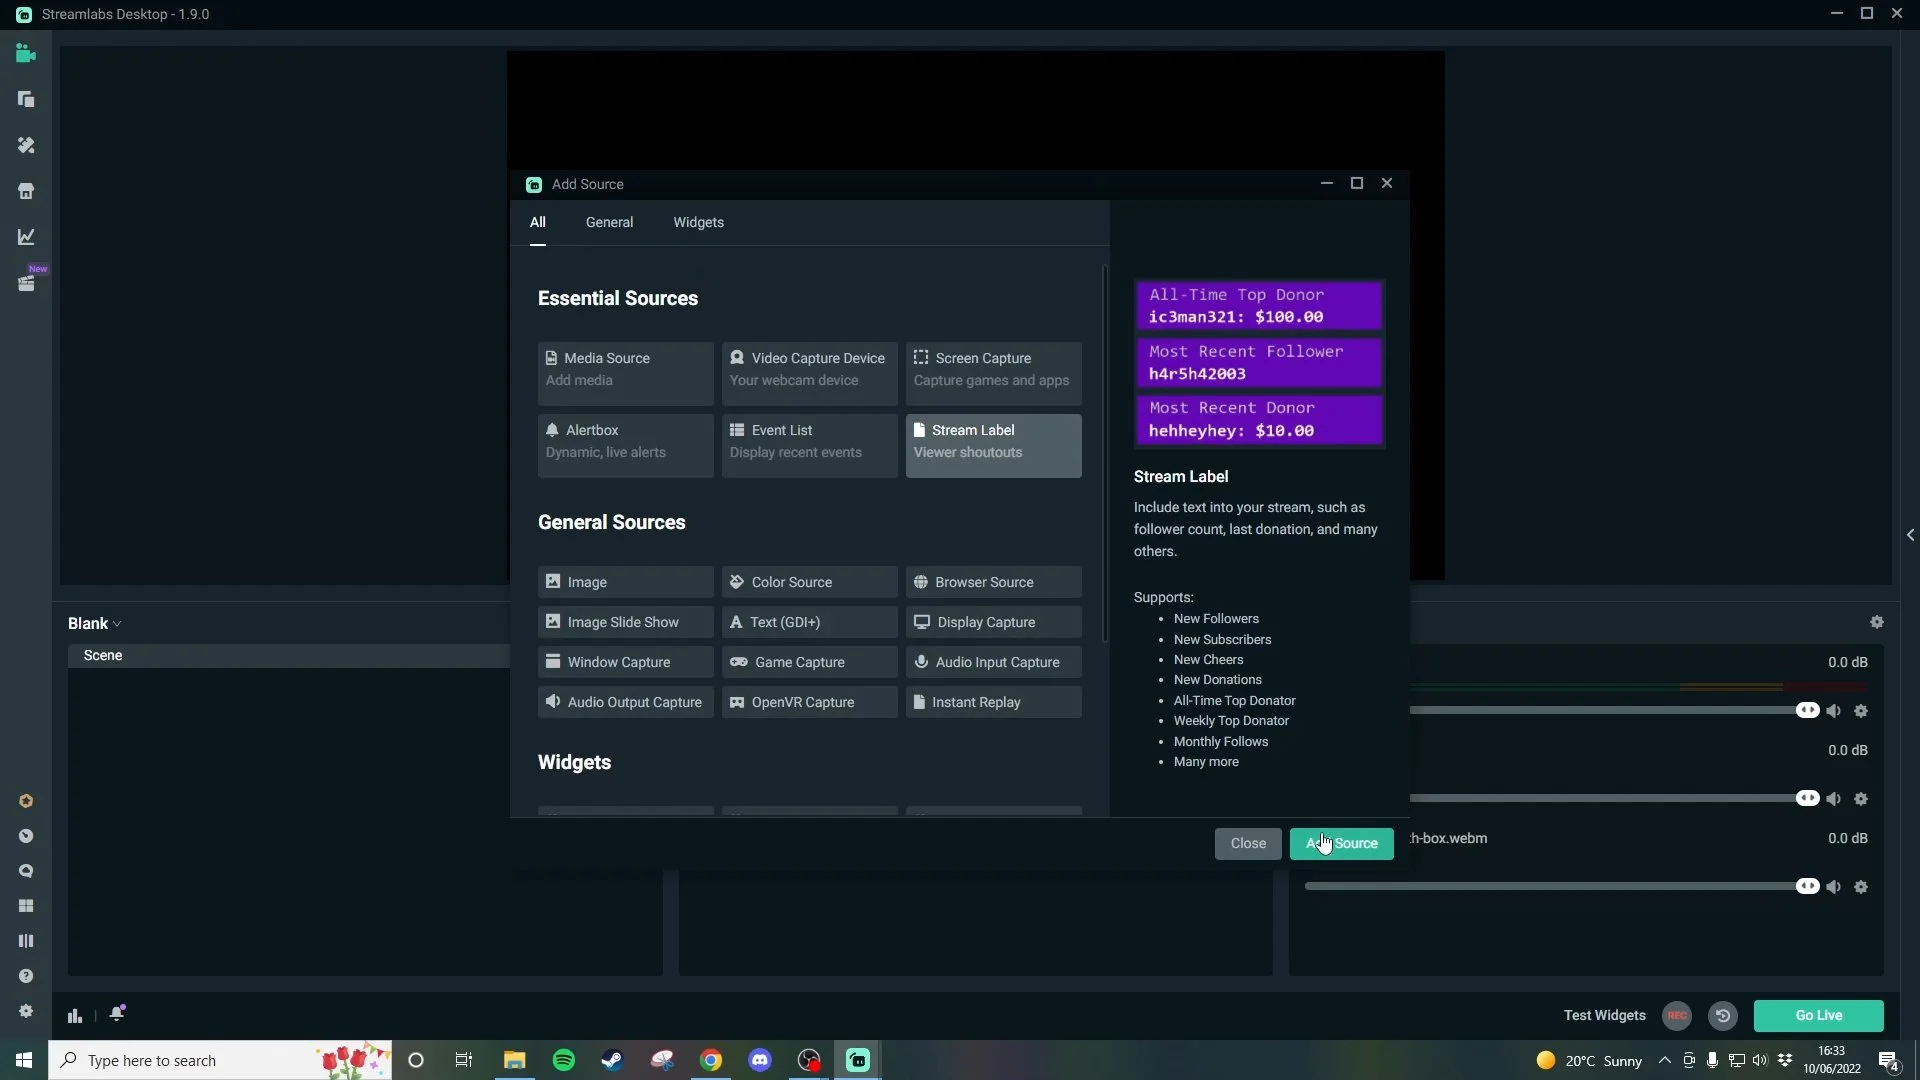Click the gold Prime star icon in the sidebar

pos(26,801)
